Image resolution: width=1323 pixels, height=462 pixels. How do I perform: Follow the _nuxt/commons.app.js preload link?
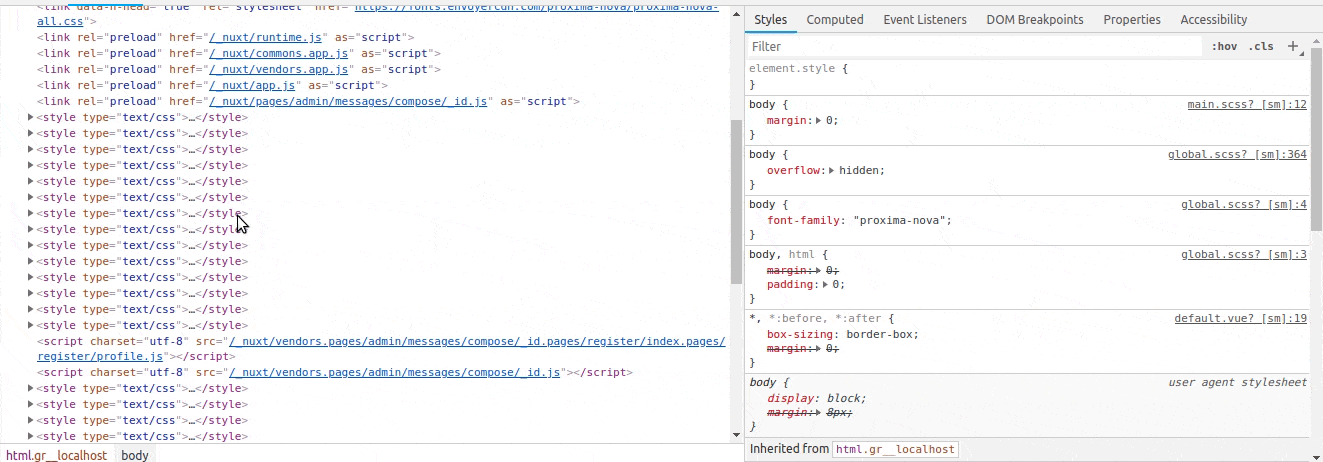(x=278, y=53)
